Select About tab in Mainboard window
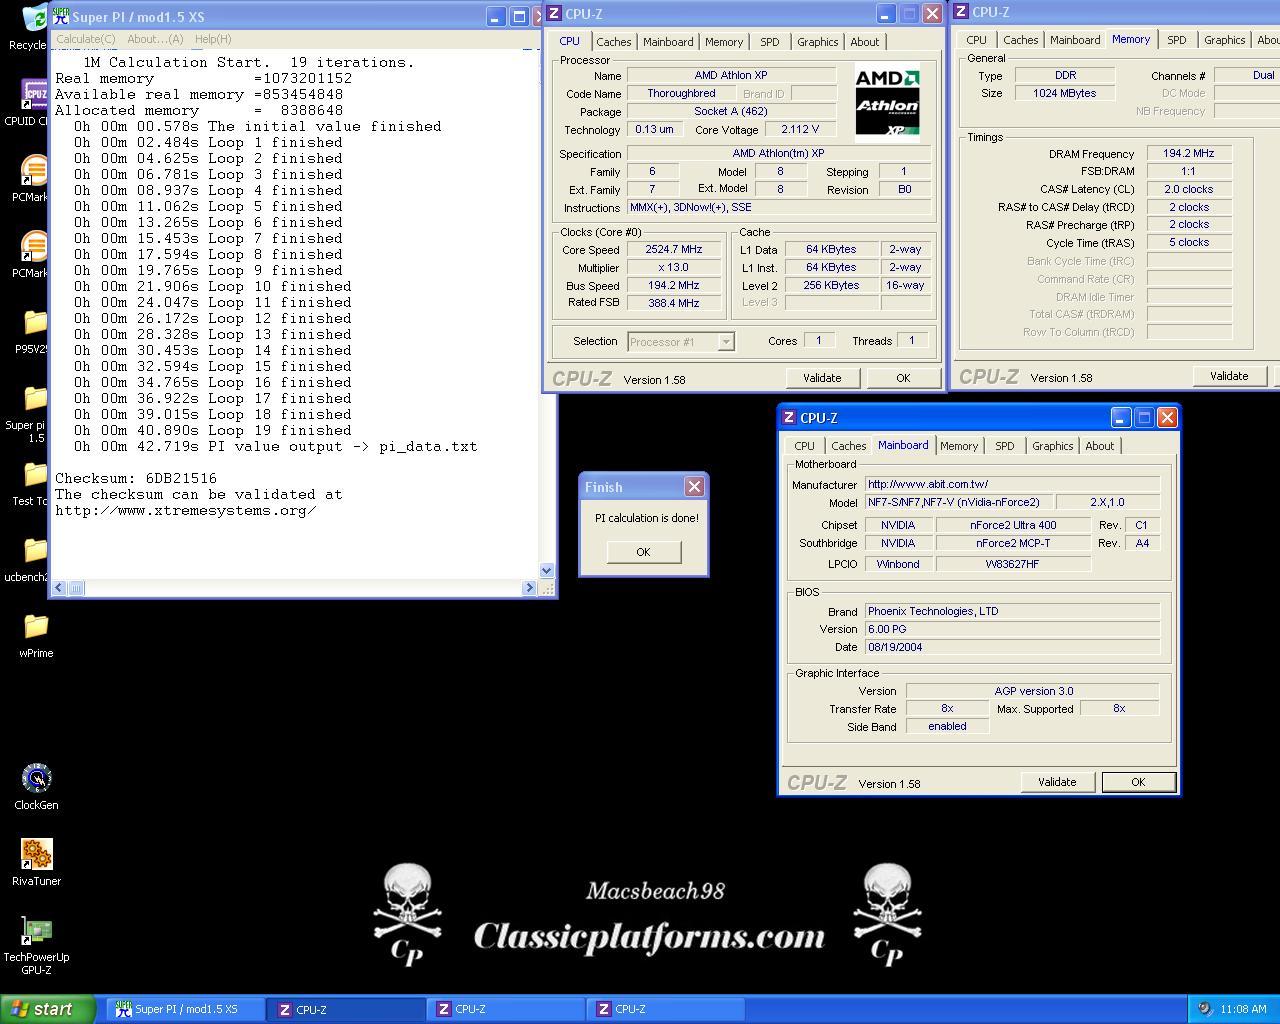Viewport: 1280px width, 1024px height. [1100, 446]
